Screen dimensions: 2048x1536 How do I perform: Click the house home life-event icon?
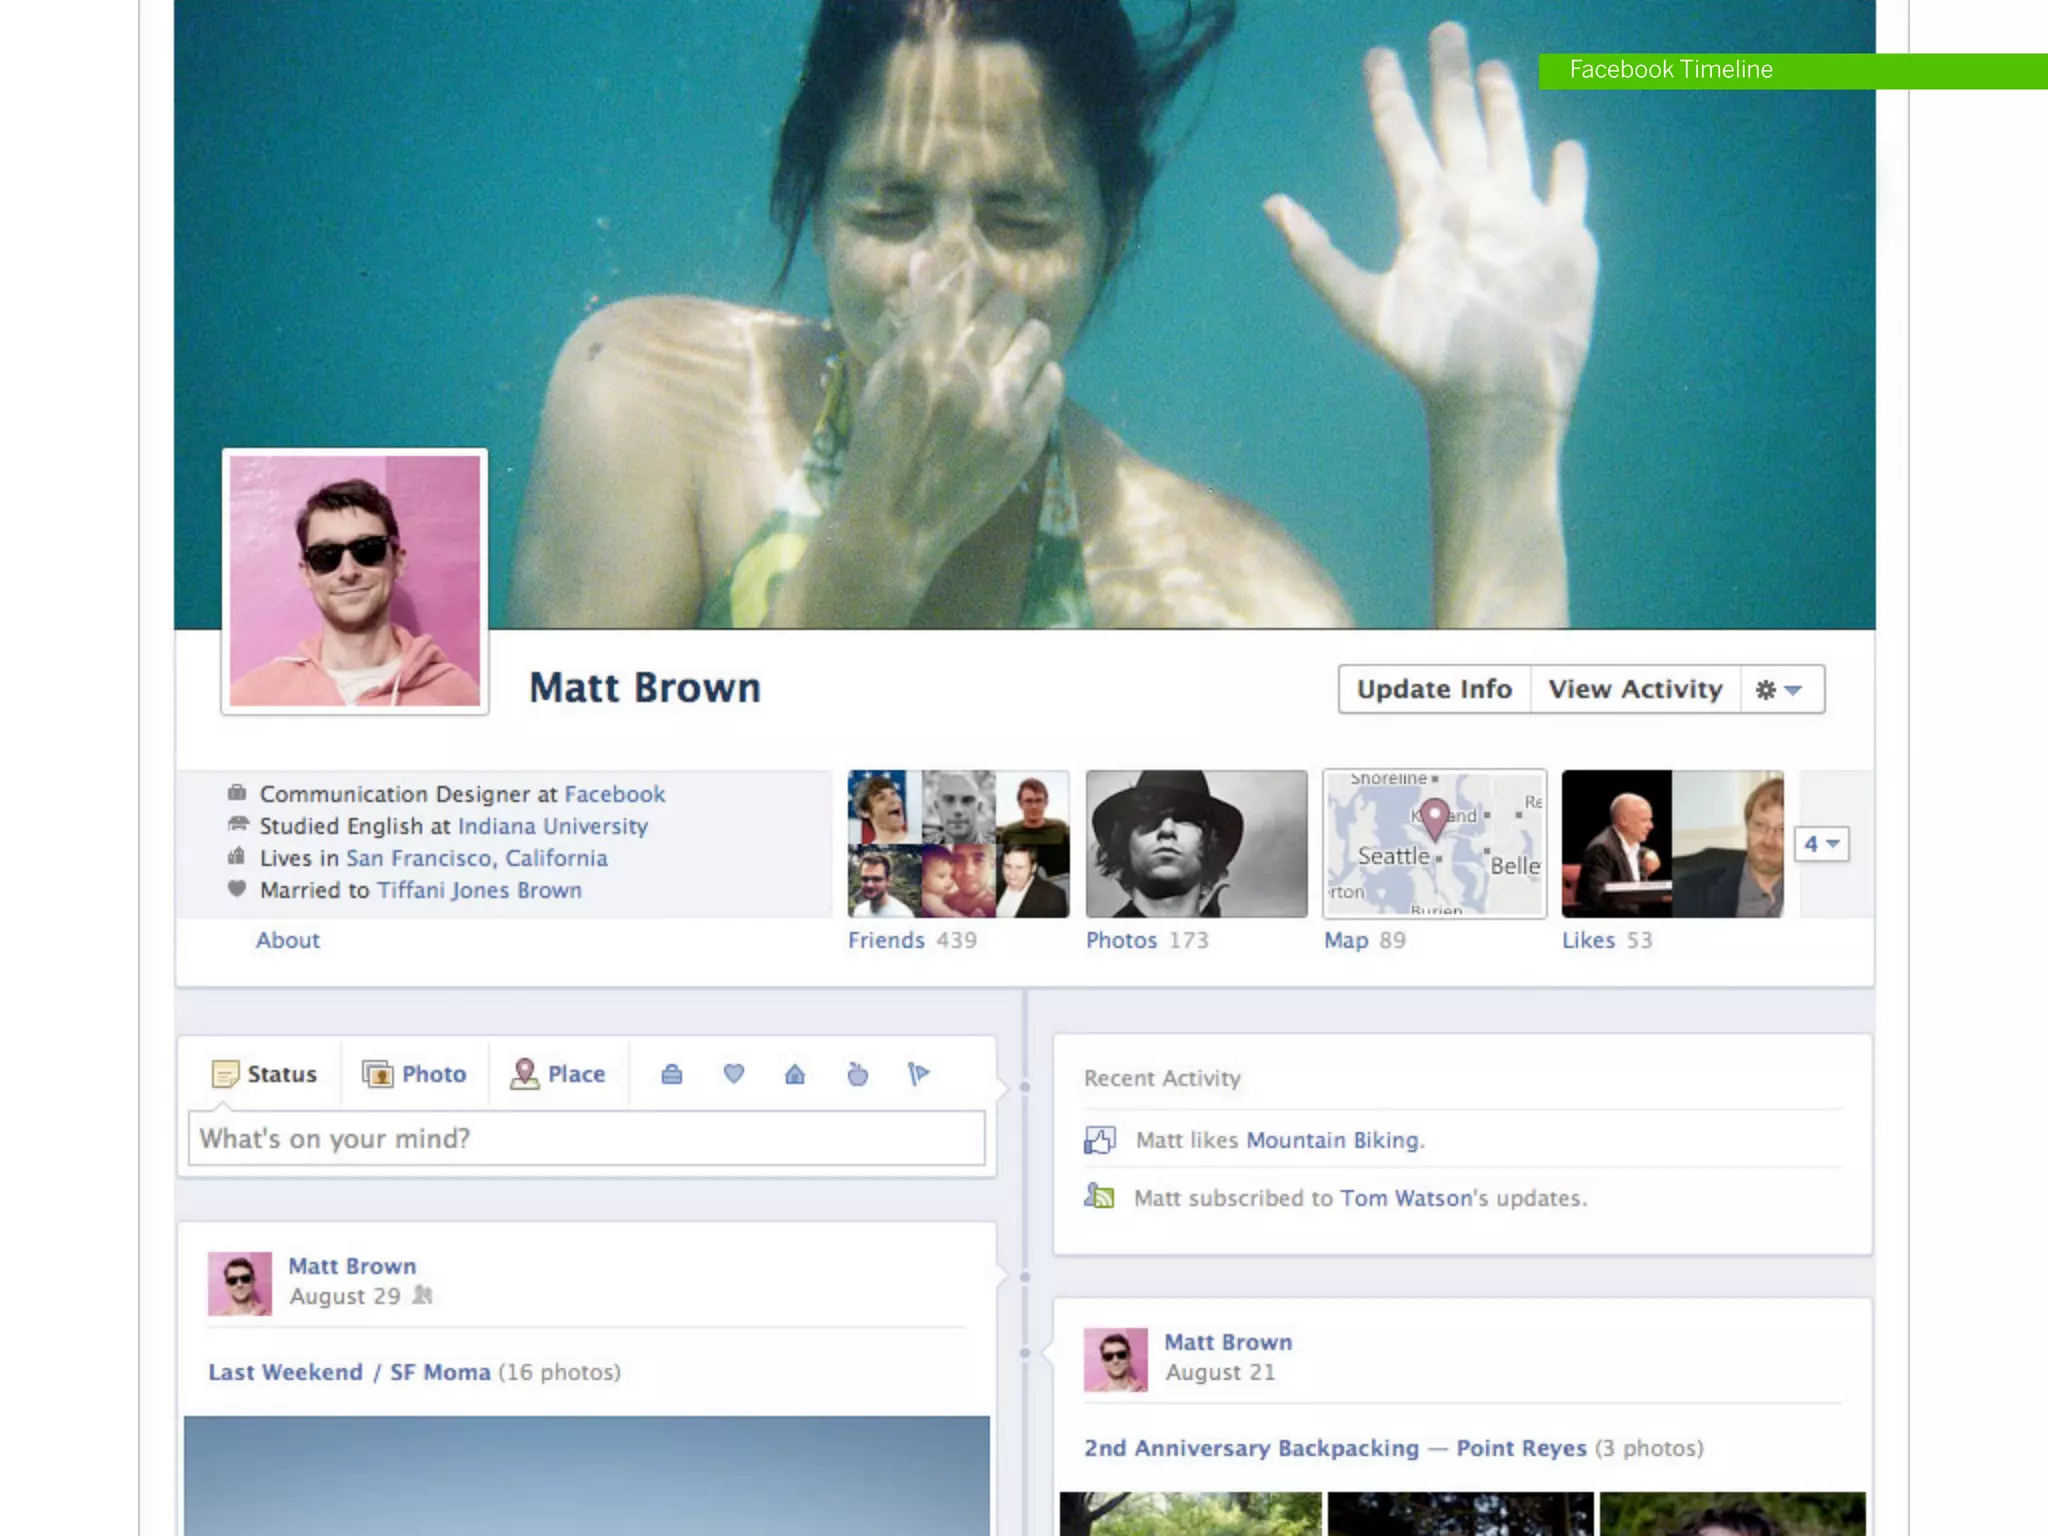click(x=795, y=1074)
